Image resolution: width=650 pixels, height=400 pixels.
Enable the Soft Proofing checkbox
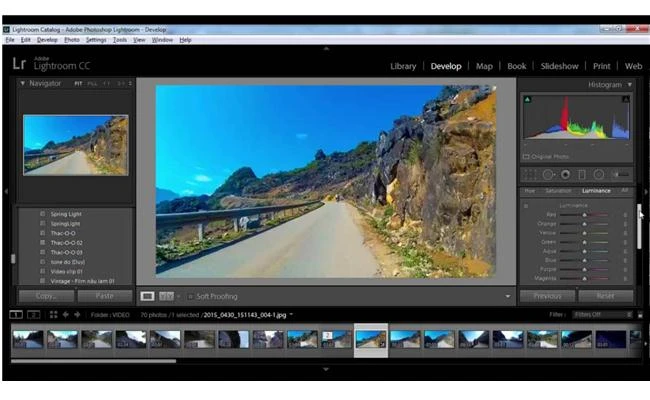click(189, 296)
